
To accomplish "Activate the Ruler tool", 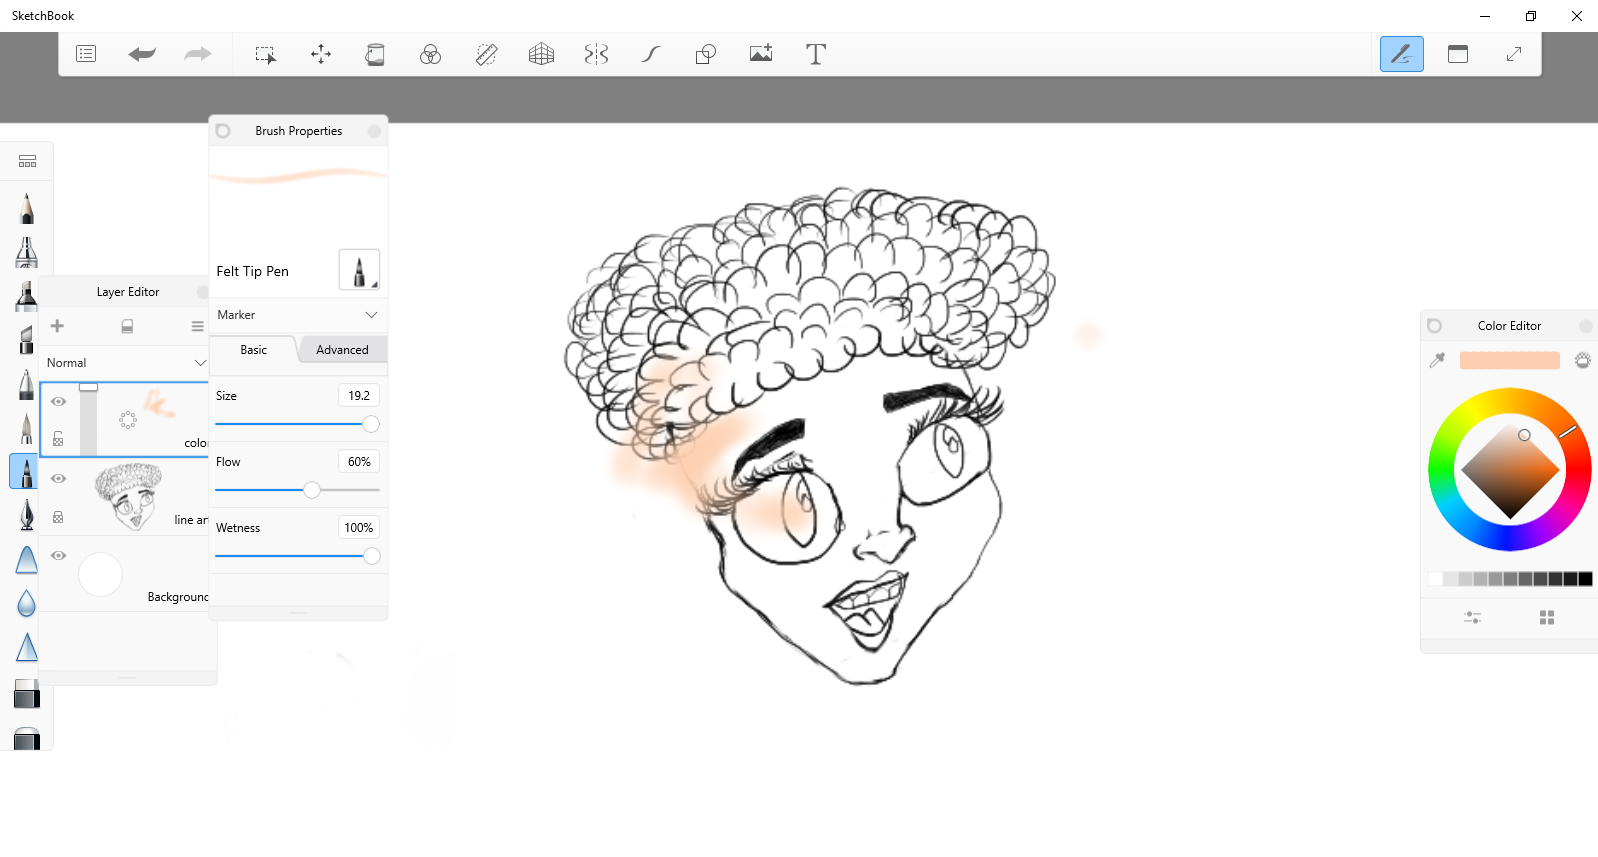I will [486, 54].
